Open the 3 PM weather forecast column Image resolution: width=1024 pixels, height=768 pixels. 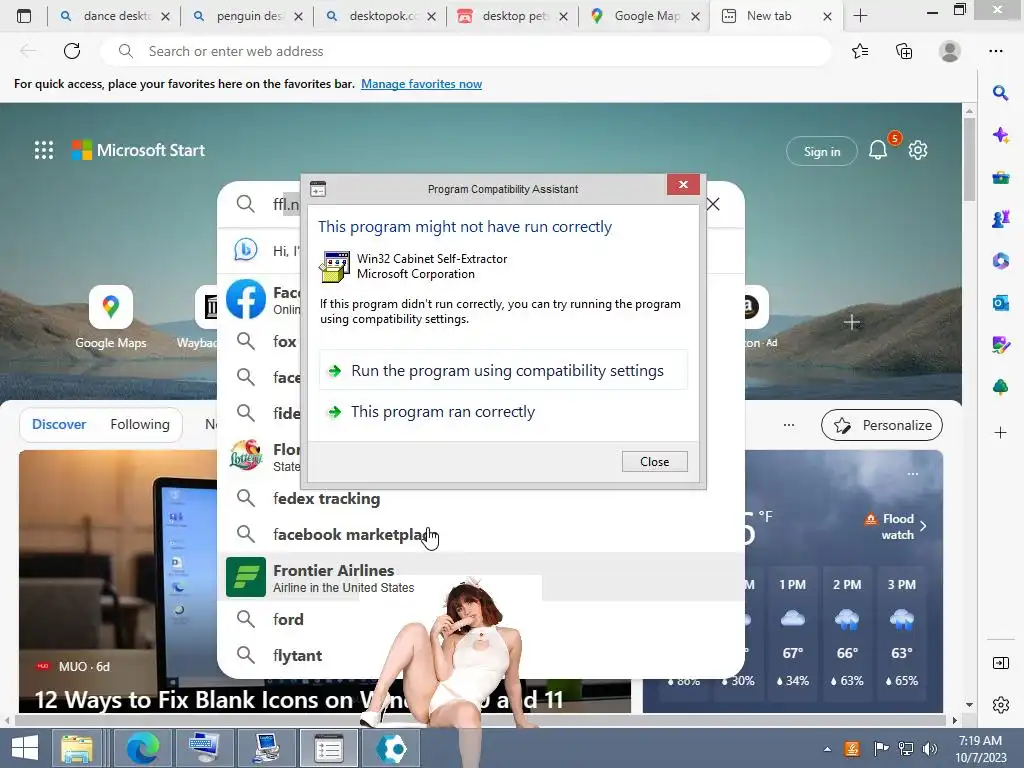point(902,632)
